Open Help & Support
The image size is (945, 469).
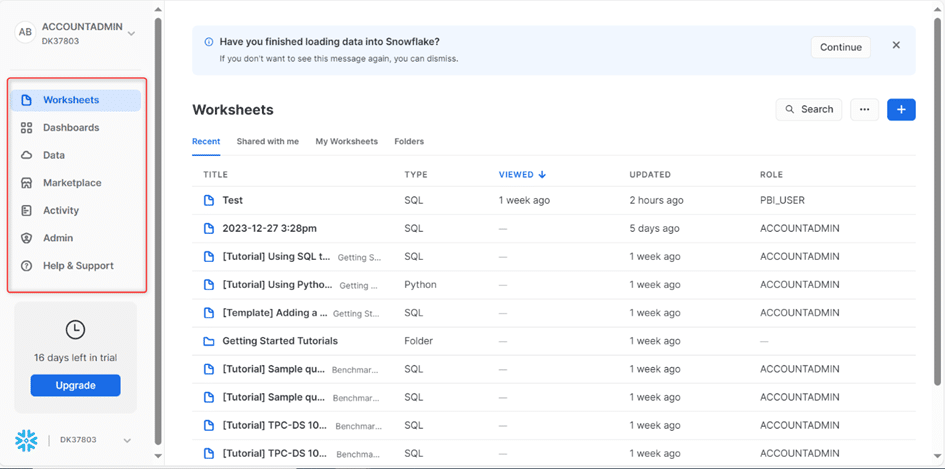click(75, 266)
